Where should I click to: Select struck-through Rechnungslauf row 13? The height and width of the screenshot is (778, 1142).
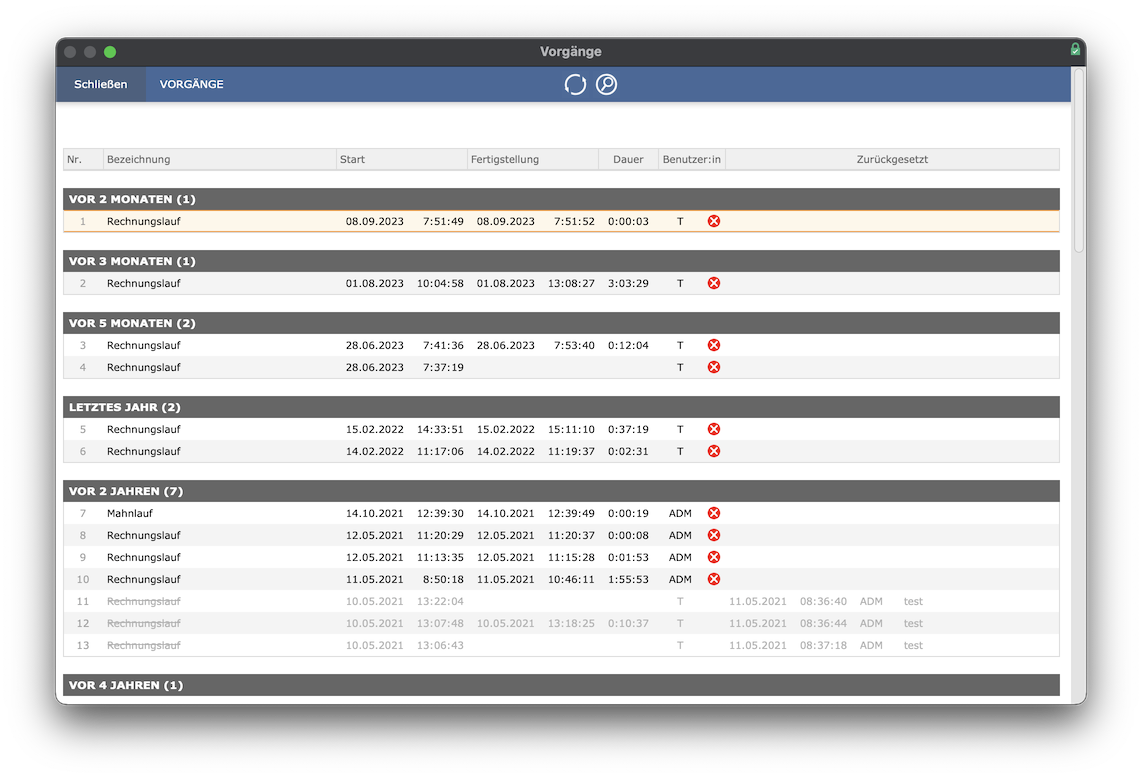pos(561,645)
